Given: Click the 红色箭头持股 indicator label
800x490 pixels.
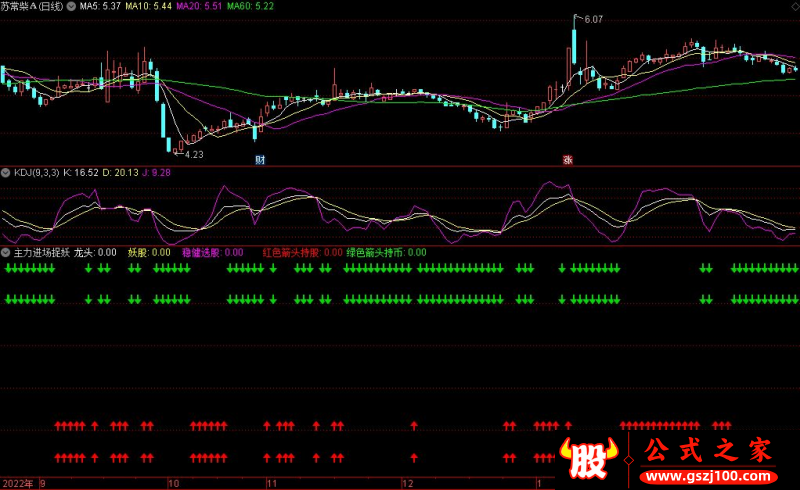Looking at the screenshot, I should pos(302,253).
